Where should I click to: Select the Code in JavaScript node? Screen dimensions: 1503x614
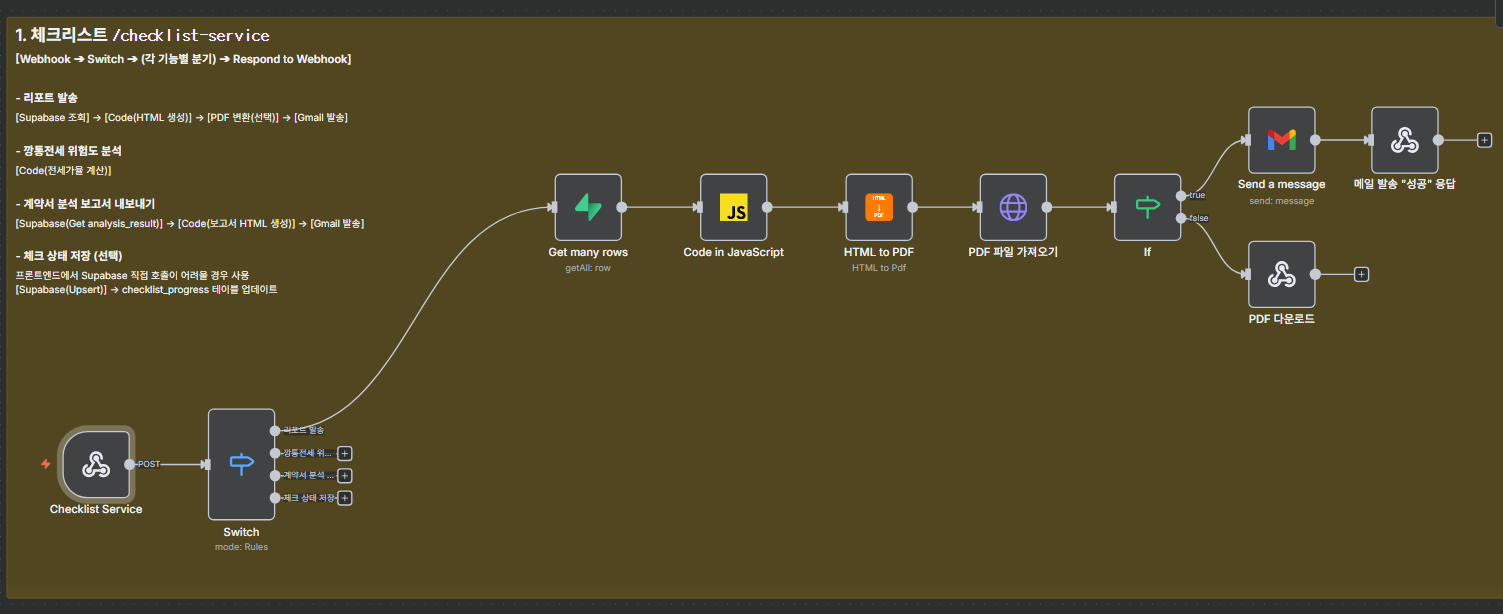pos(733,207)
